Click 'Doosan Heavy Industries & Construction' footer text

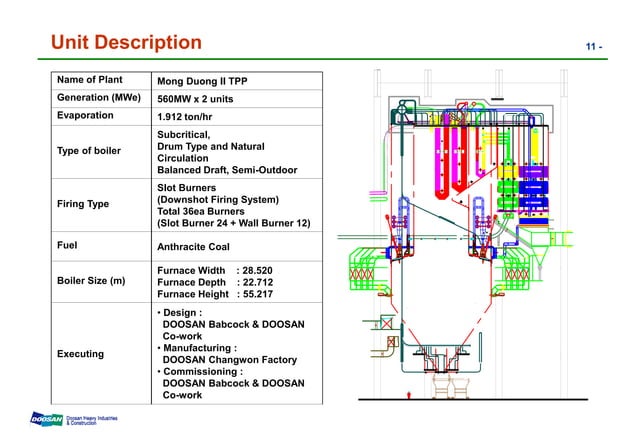92,420
